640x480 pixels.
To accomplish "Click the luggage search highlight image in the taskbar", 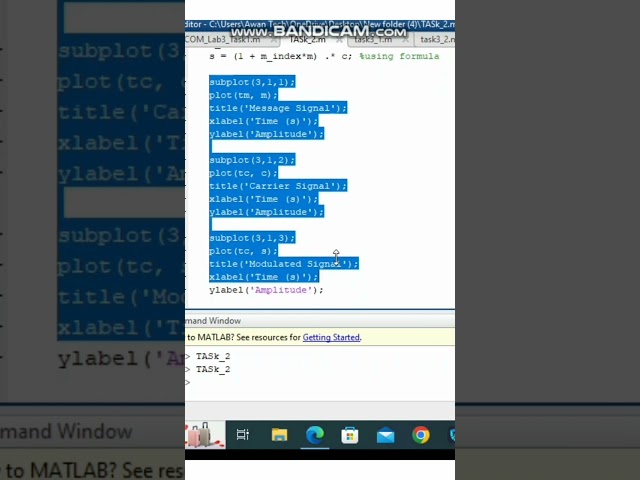I will click(x=205, y=435).
